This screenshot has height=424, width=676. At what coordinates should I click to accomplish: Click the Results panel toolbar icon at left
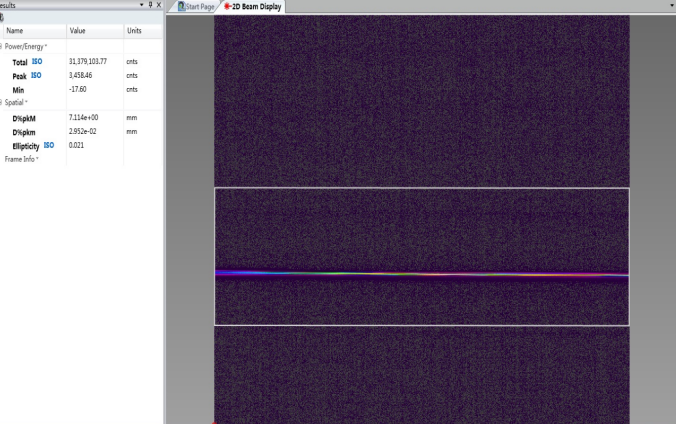(2, 18)
